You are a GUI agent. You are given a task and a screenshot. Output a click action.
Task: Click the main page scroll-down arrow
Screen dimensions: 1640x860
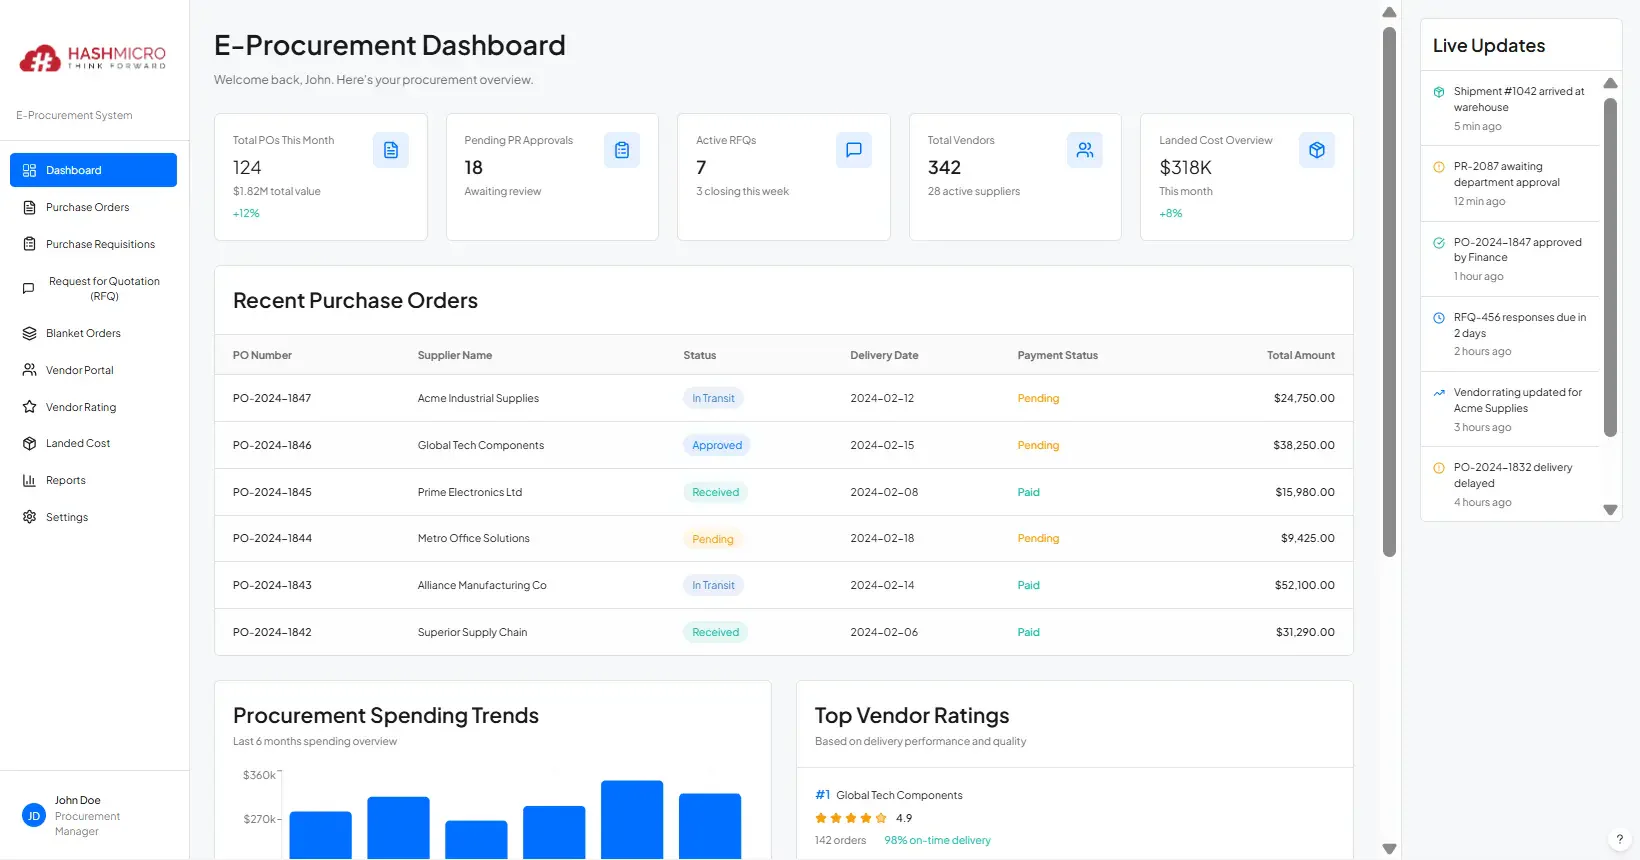coord(1389,849)
